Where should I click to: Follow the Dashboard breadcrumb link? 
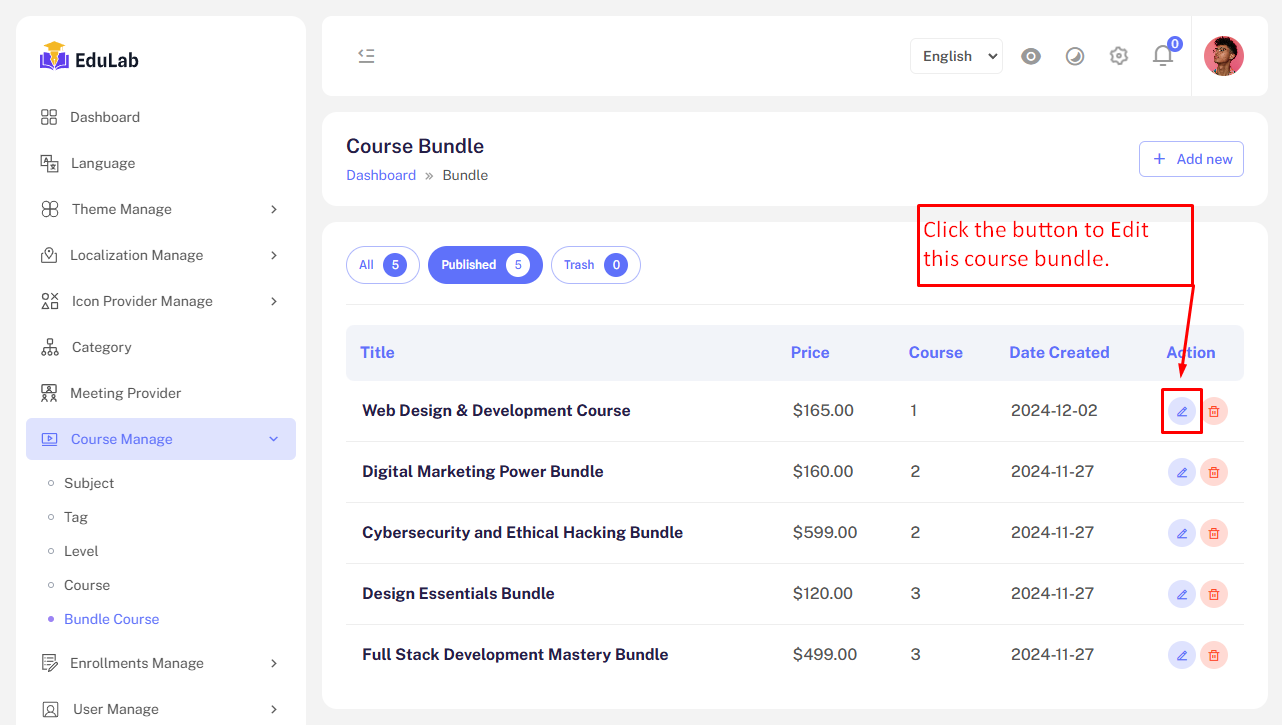point(380,175)
